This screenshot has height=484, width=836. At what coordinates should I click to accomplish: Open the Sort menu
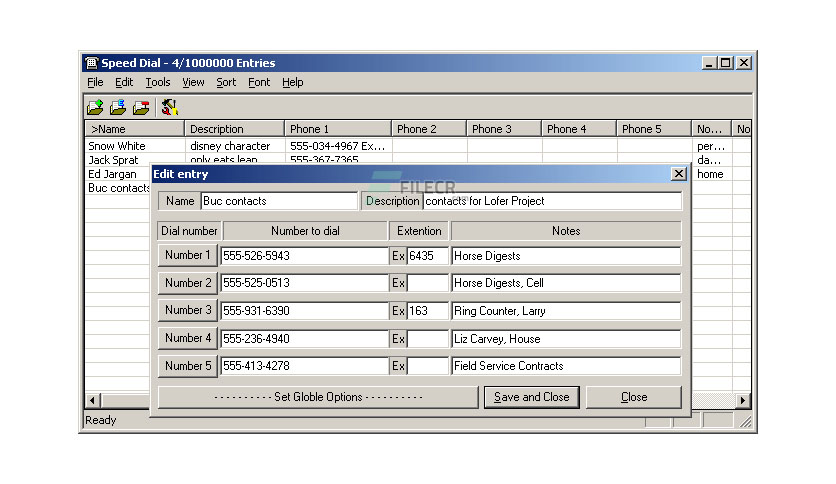tap(226, 82)
